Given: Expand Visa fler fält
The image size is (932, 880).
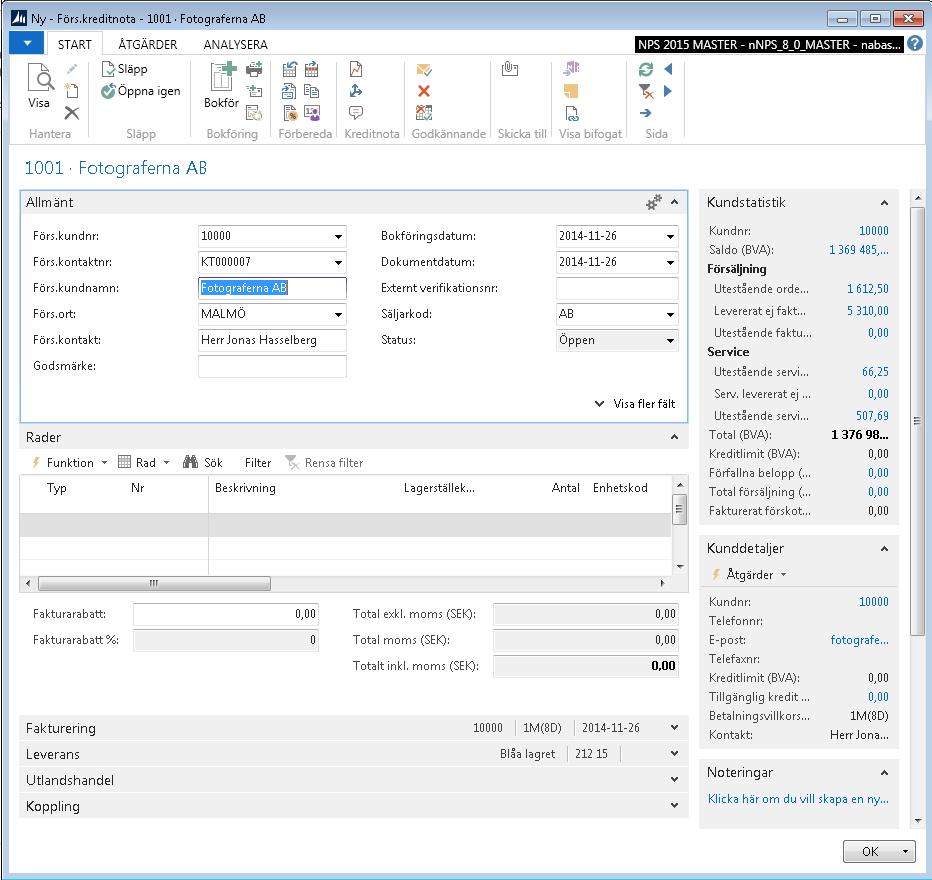Looking at the screenshot, I should pyautogui.click(x=635, y=404).
